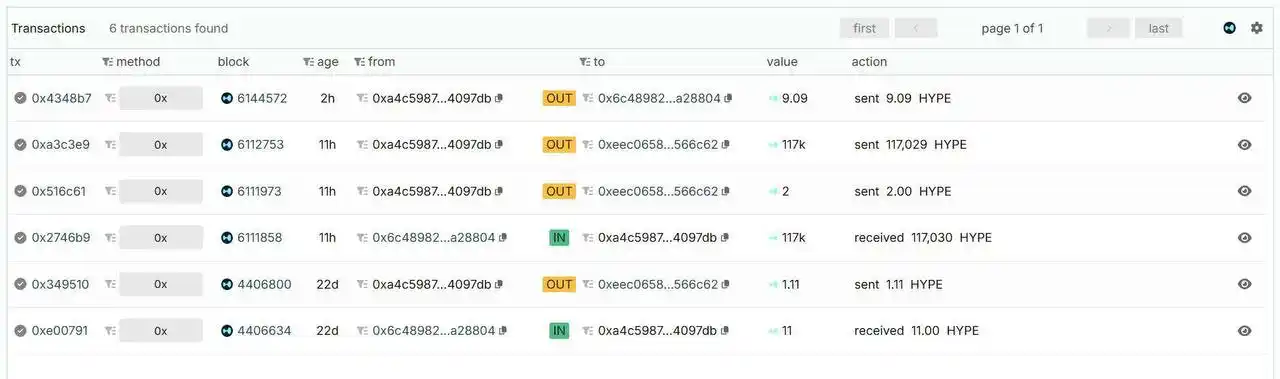
Task: Click the eye icon for tx 0x2746b9
Action: [x=1245, y=238]
